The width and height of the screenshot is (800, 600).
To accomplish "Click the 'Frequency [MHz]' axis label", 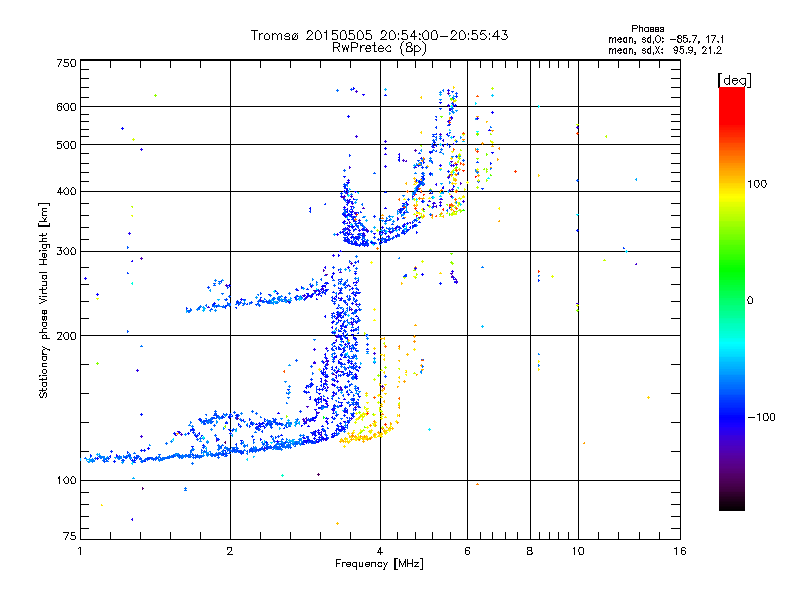I will point(379,564).
